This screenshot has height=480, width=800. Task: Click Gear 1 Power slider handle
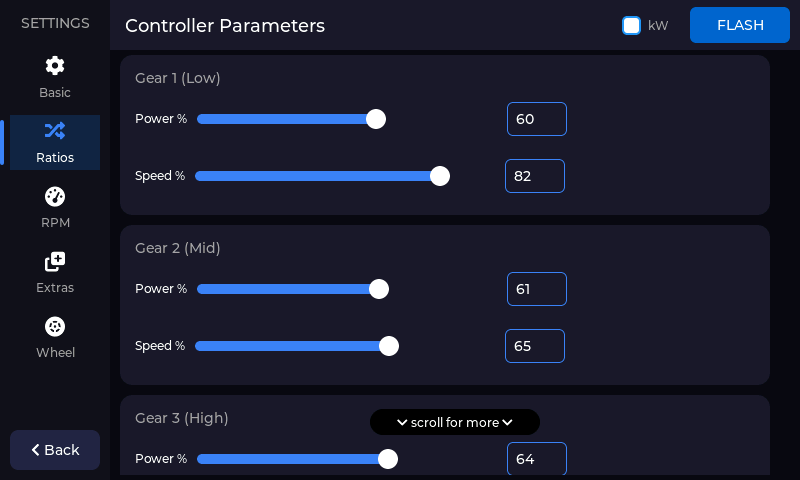click(376, 119)
